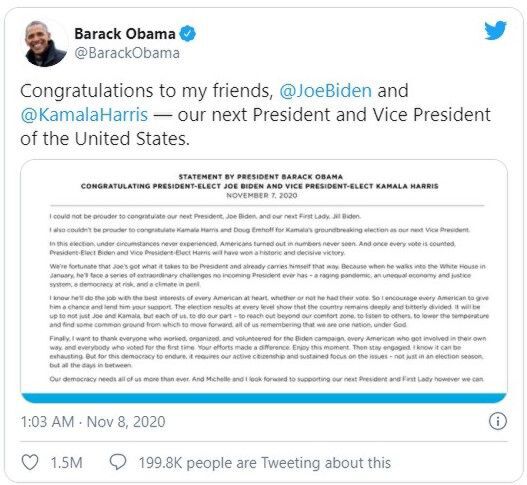
Task: Open the timestamp 1:03 AM Nov 8, 2020
Action: tap(93, 422)
